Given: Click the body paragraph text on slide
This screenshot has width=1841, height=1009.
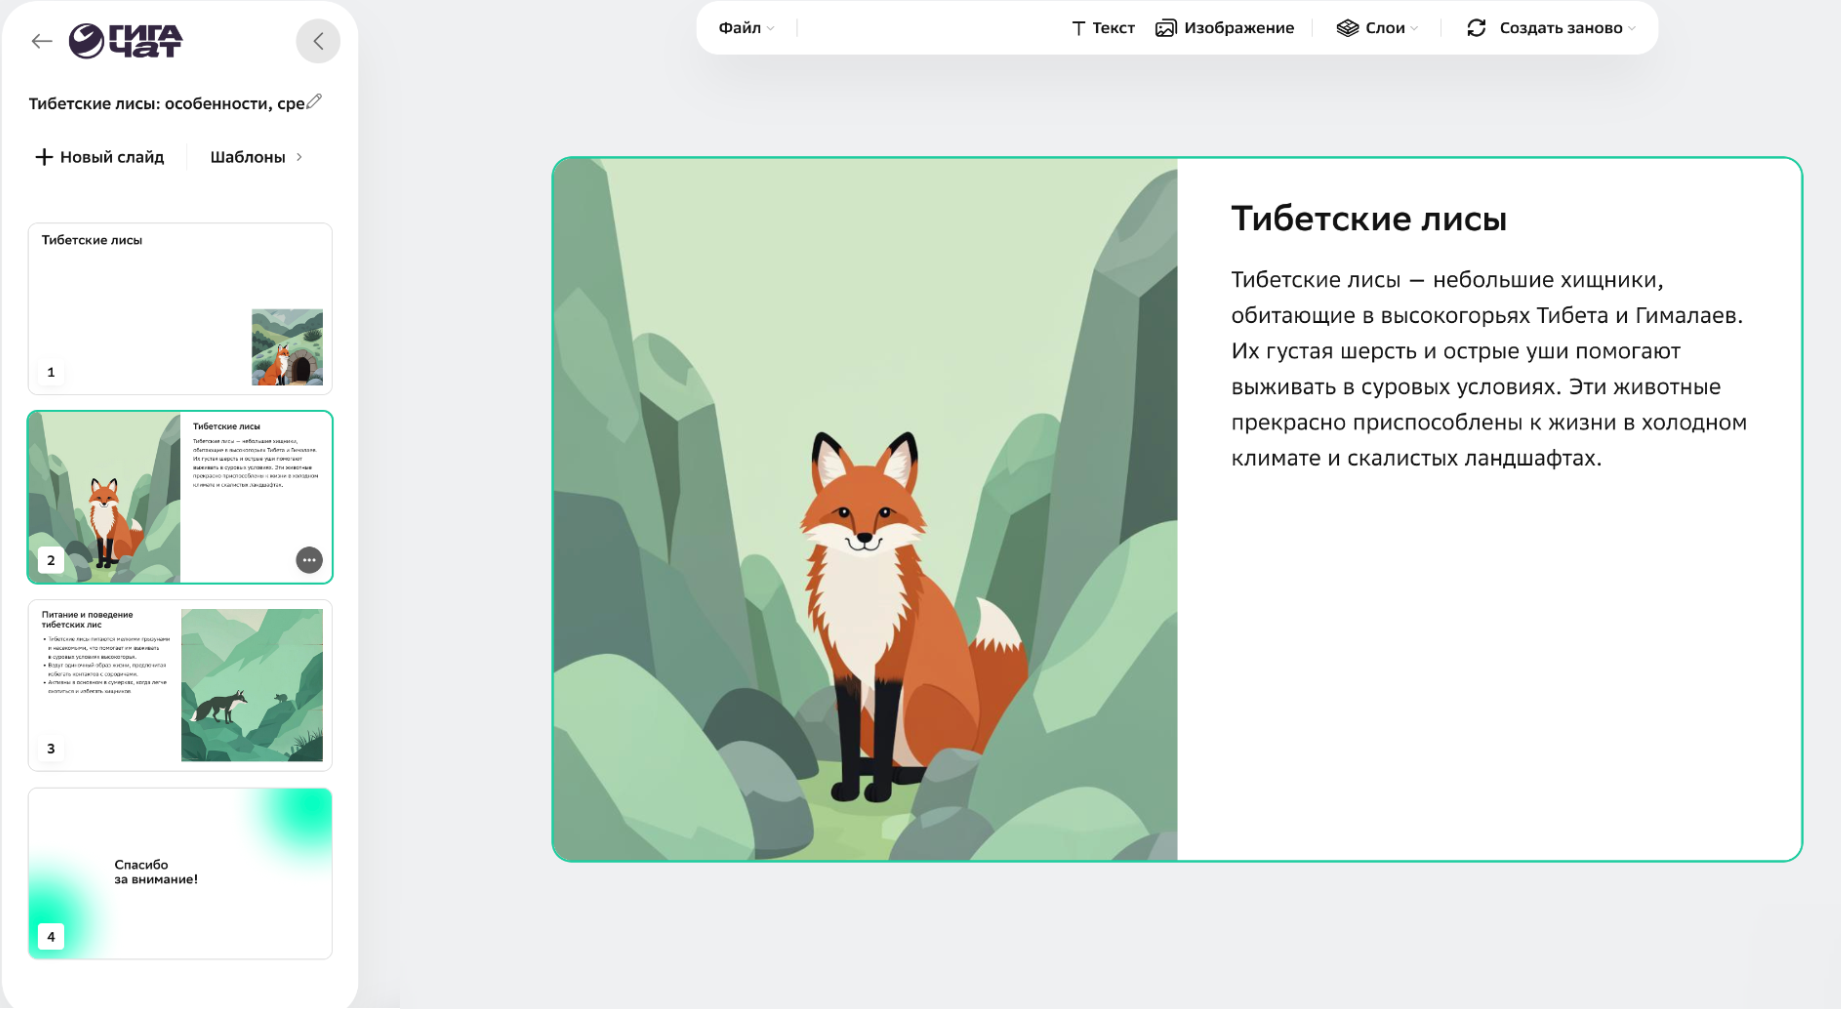Looking at the screenshot, I should pos(1488,369).
